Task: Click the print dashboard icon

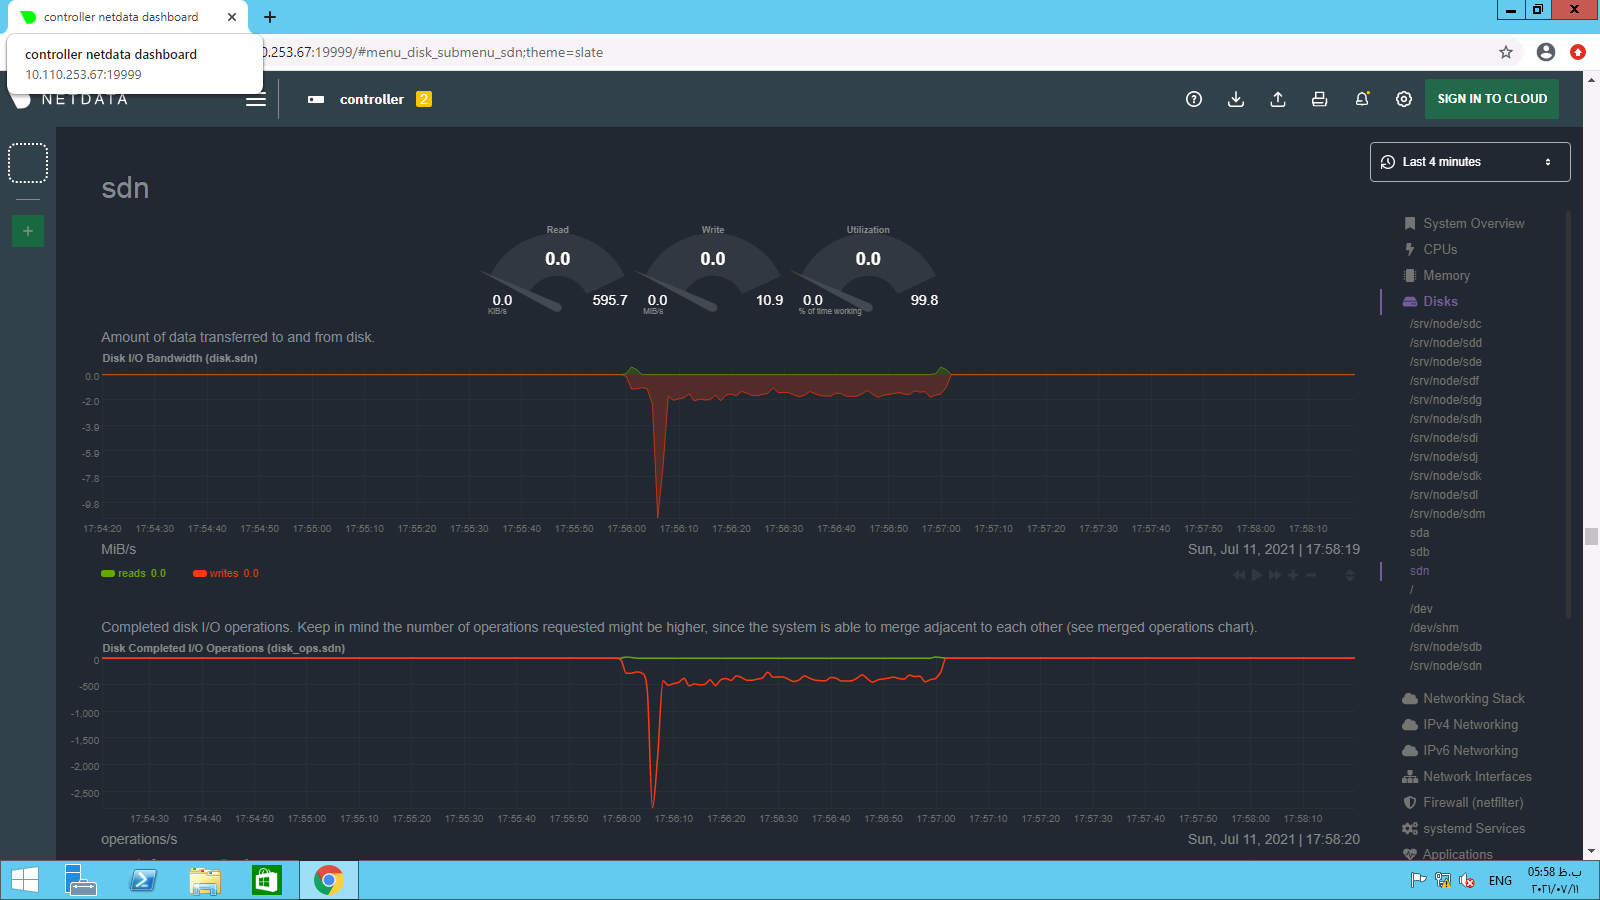Action: (x=1320, y=99)
